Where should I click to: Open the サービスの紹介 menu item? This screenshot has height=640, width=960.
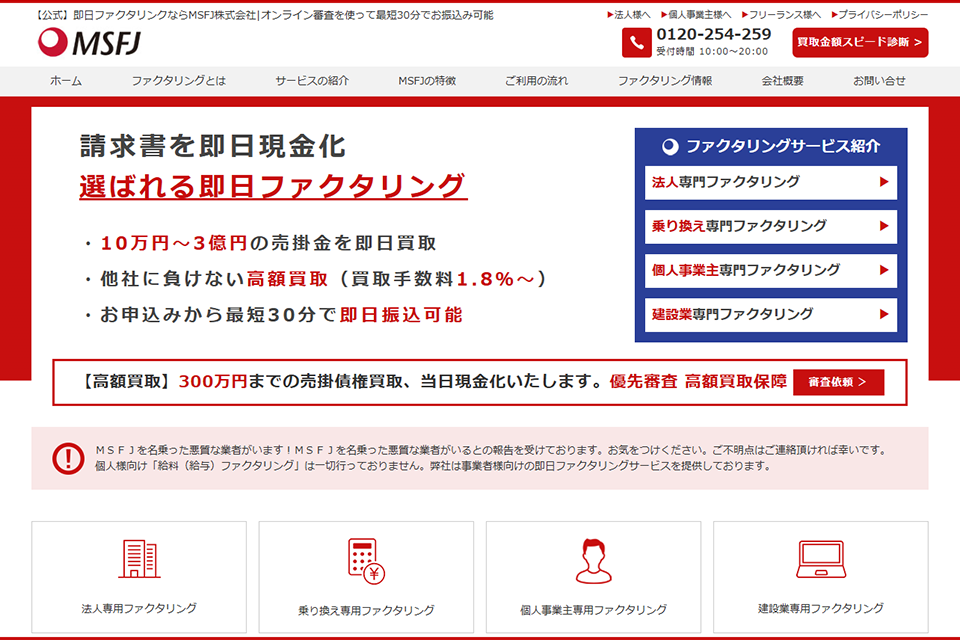point(312,81)
